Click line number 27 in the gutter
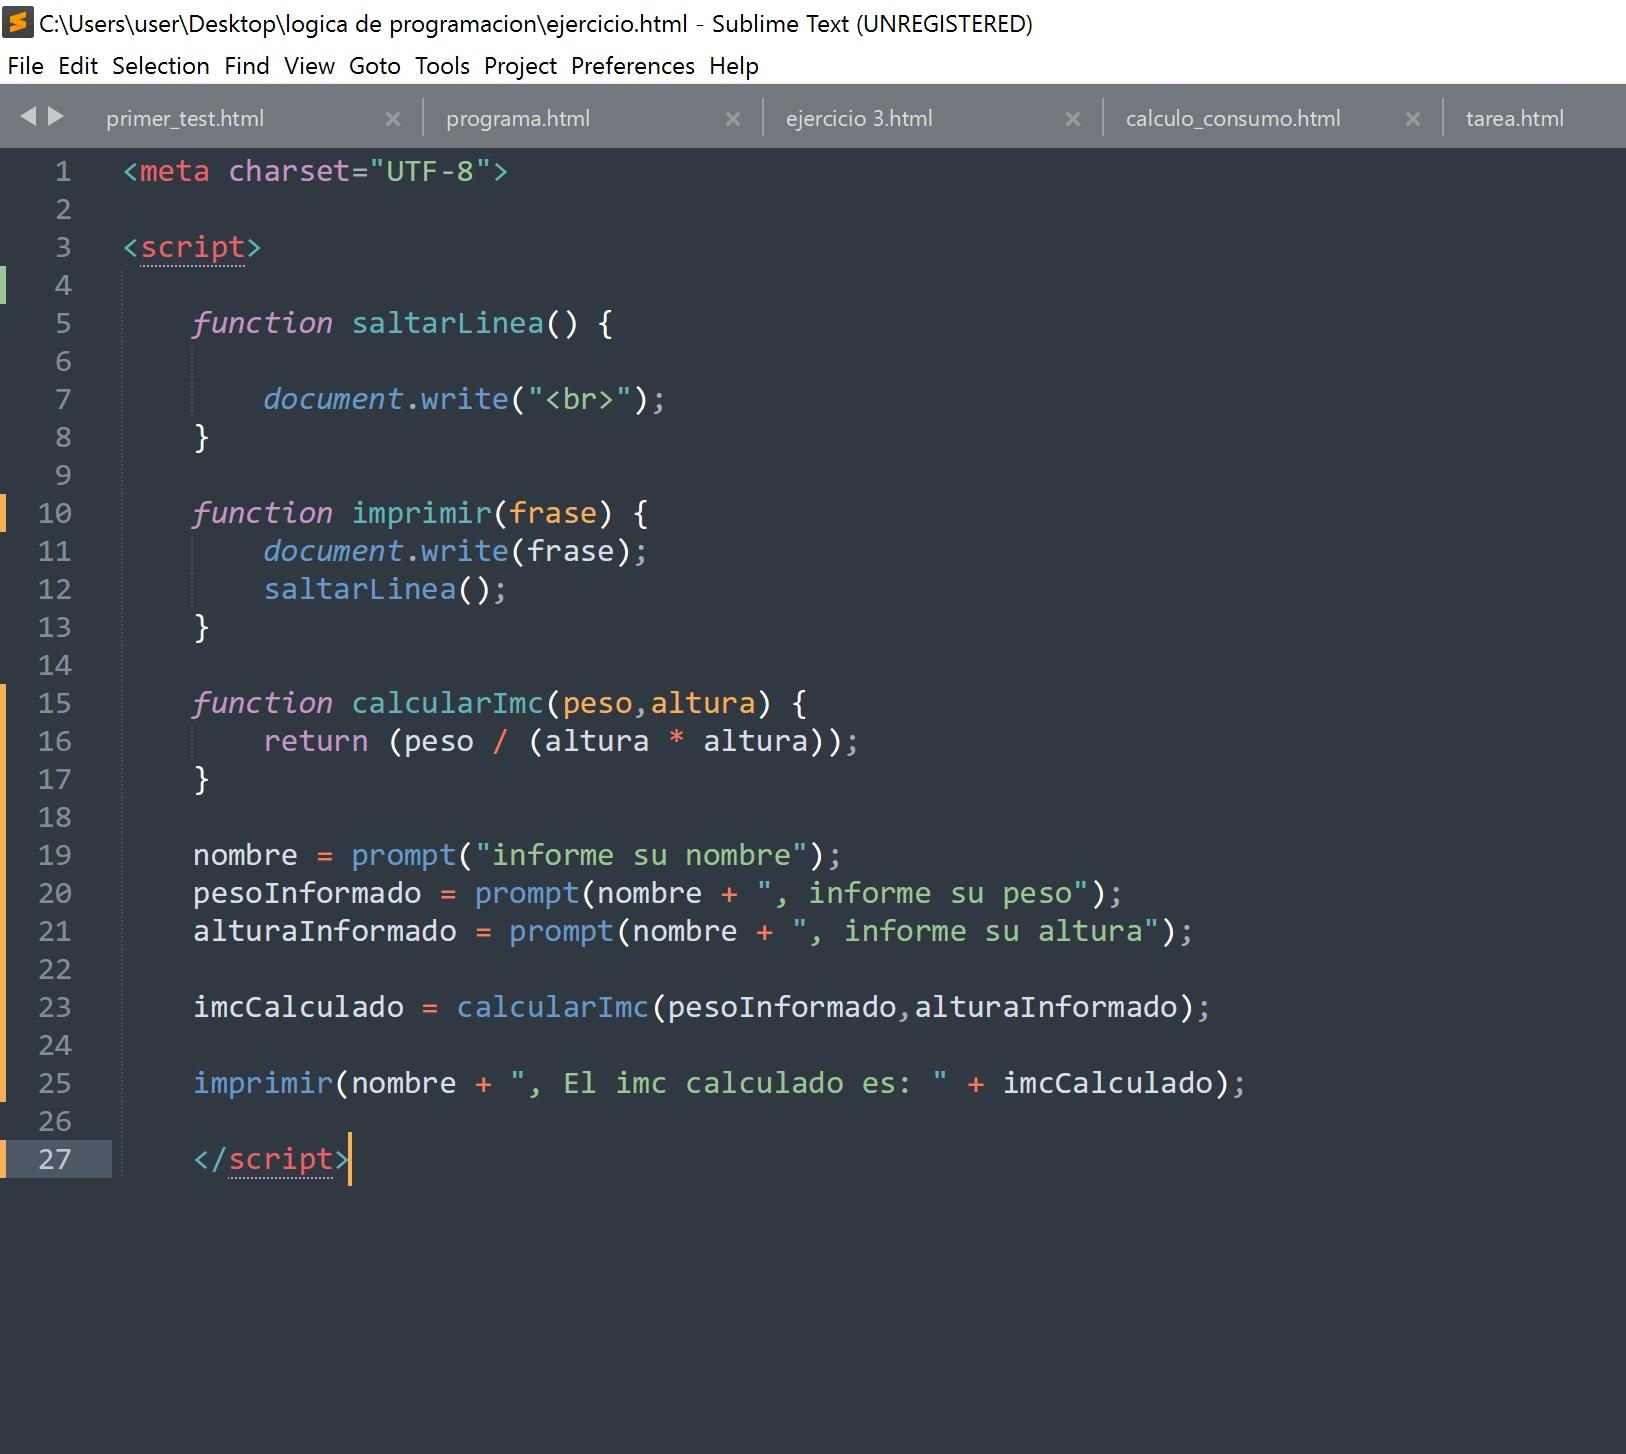The height and width of the screenshot is (1454, 1626). (55, 1160)
